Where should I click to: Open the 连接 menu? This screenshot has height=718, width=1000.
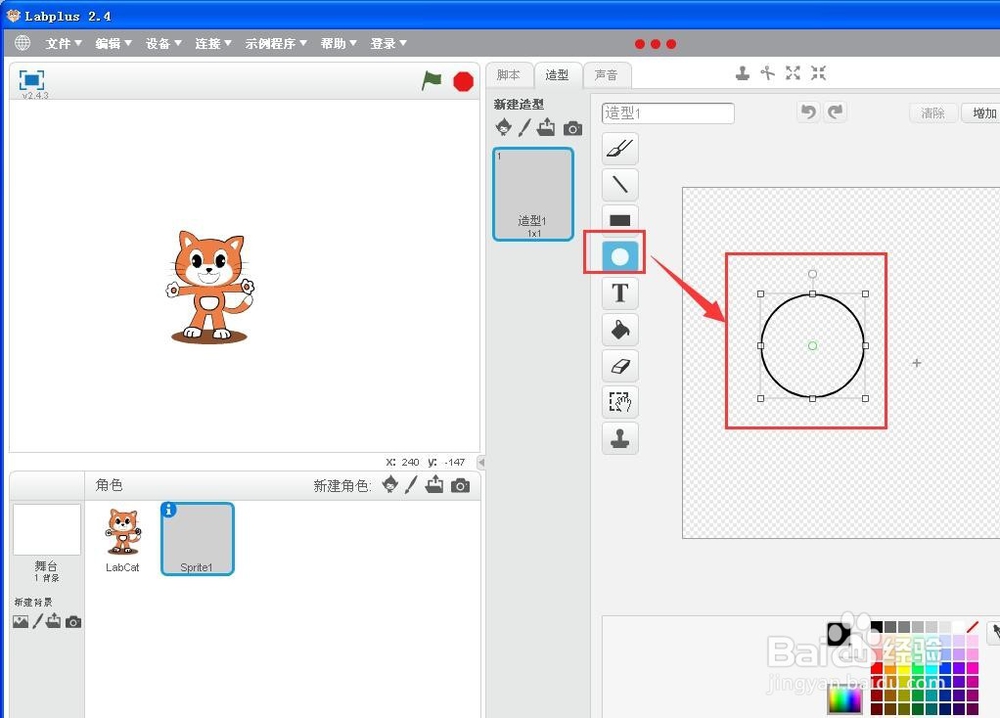(x=213, y=43)
